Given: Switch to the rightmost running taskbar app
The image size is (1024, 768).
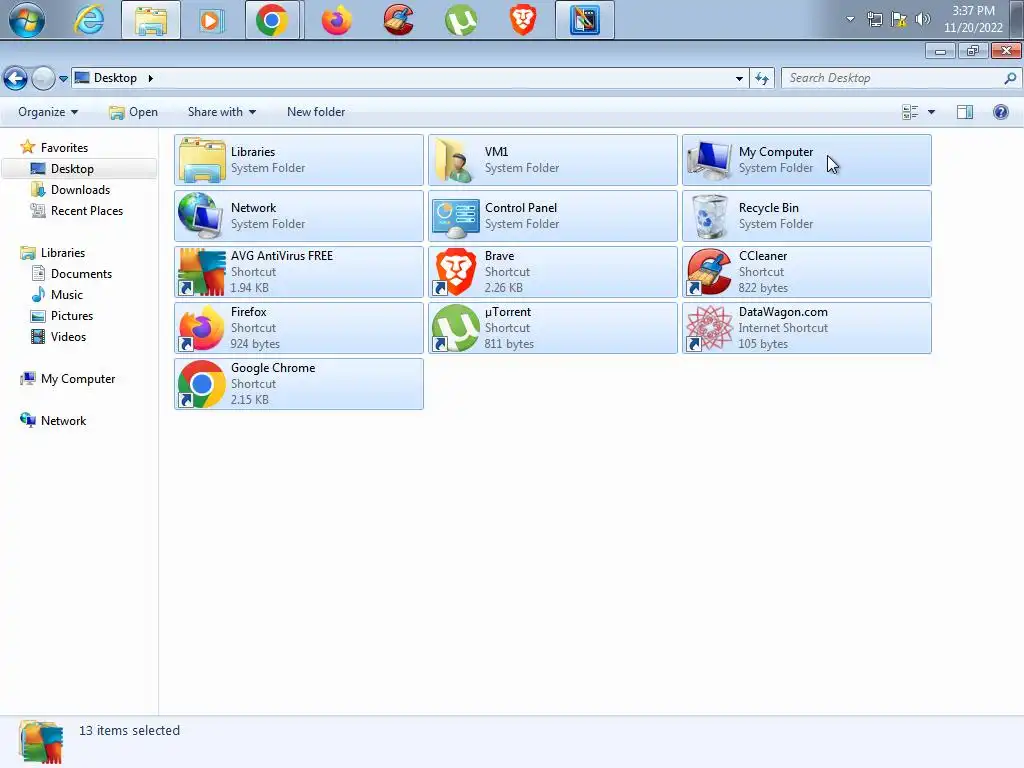Looking at the screenshot, I should (x=584, y=20).
